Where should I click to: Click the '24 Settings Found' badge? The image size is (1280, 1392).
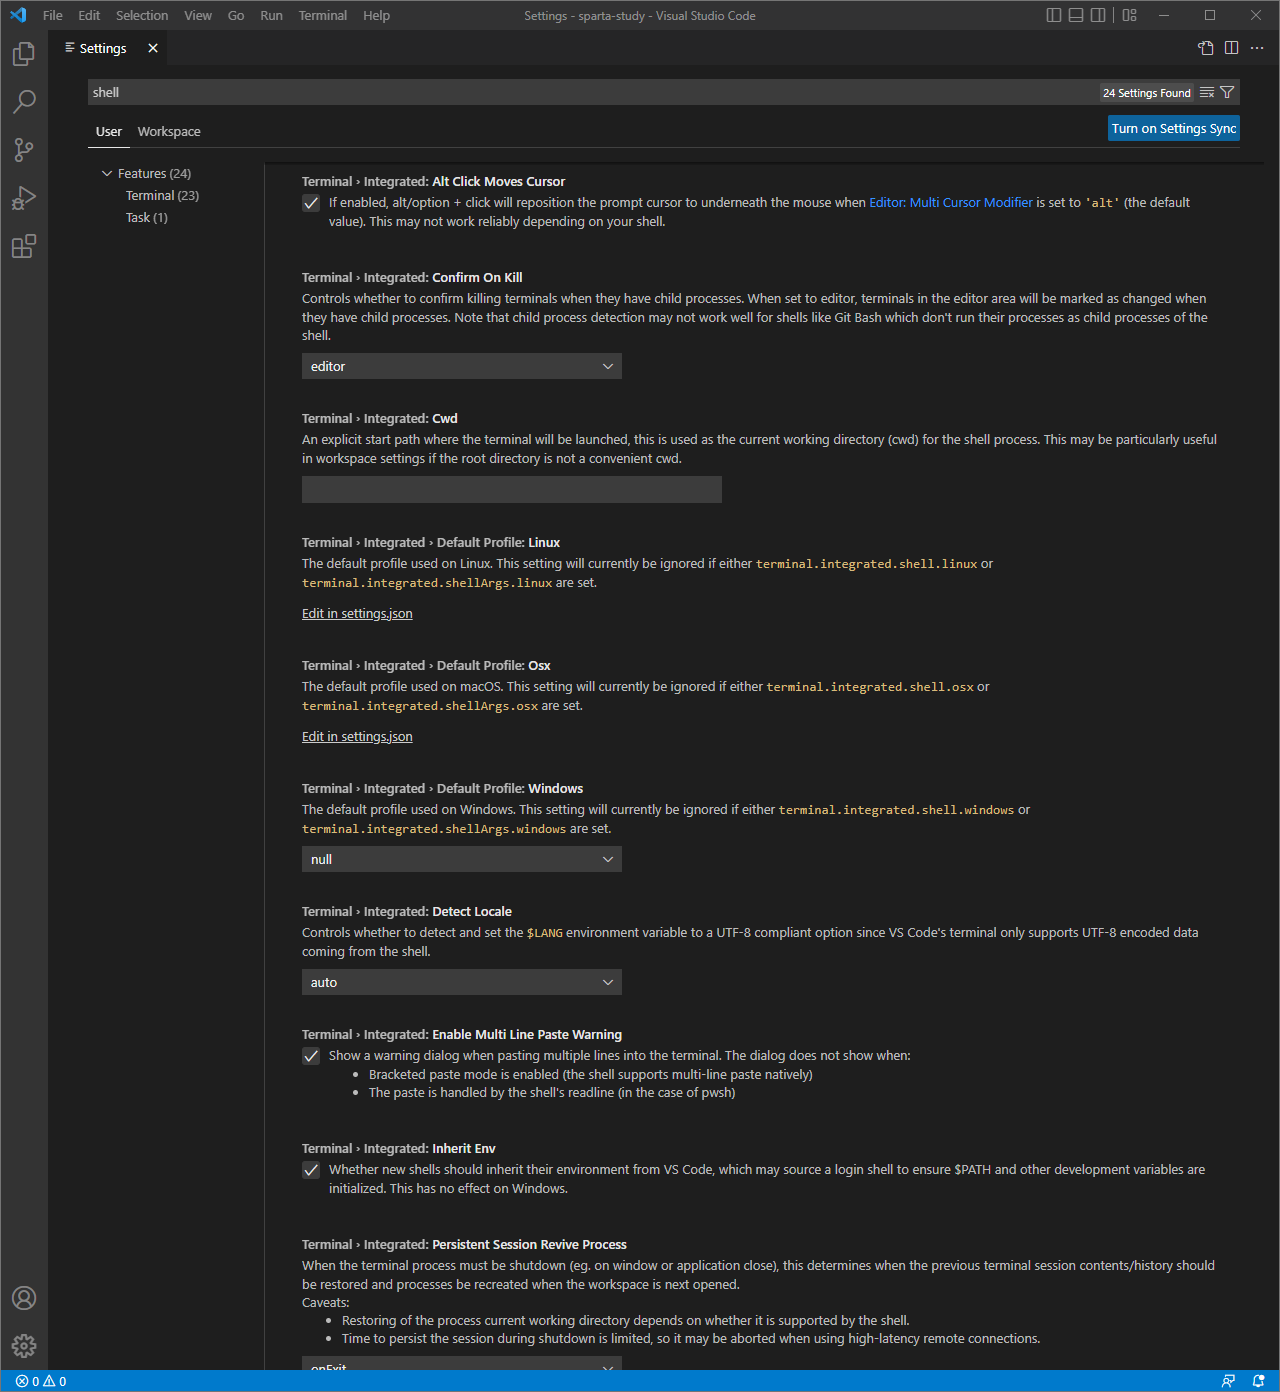(x=1147, y=93)
